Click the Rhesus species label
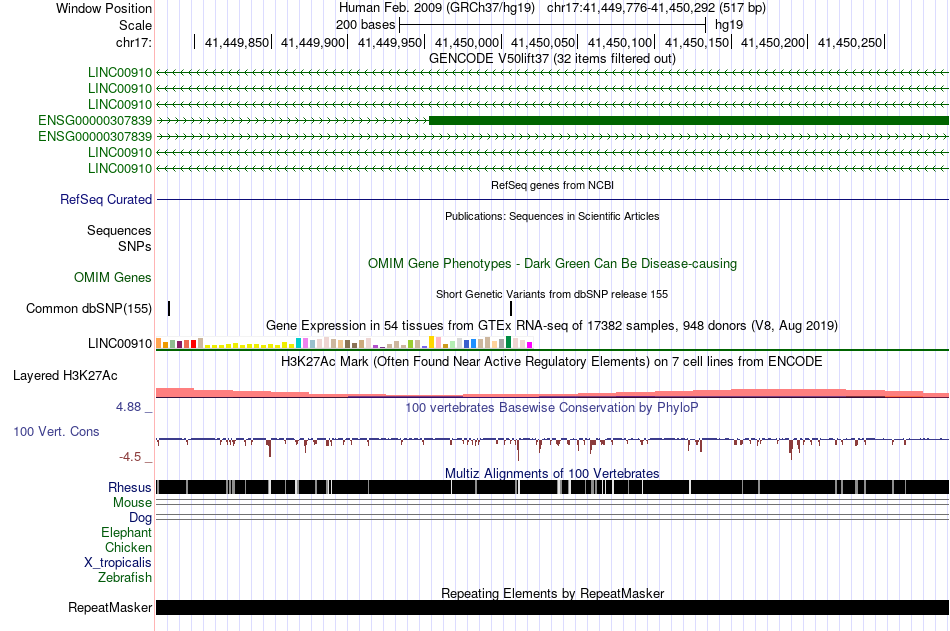The width and height of the screenshot is (950, 631). coord(130,487)
